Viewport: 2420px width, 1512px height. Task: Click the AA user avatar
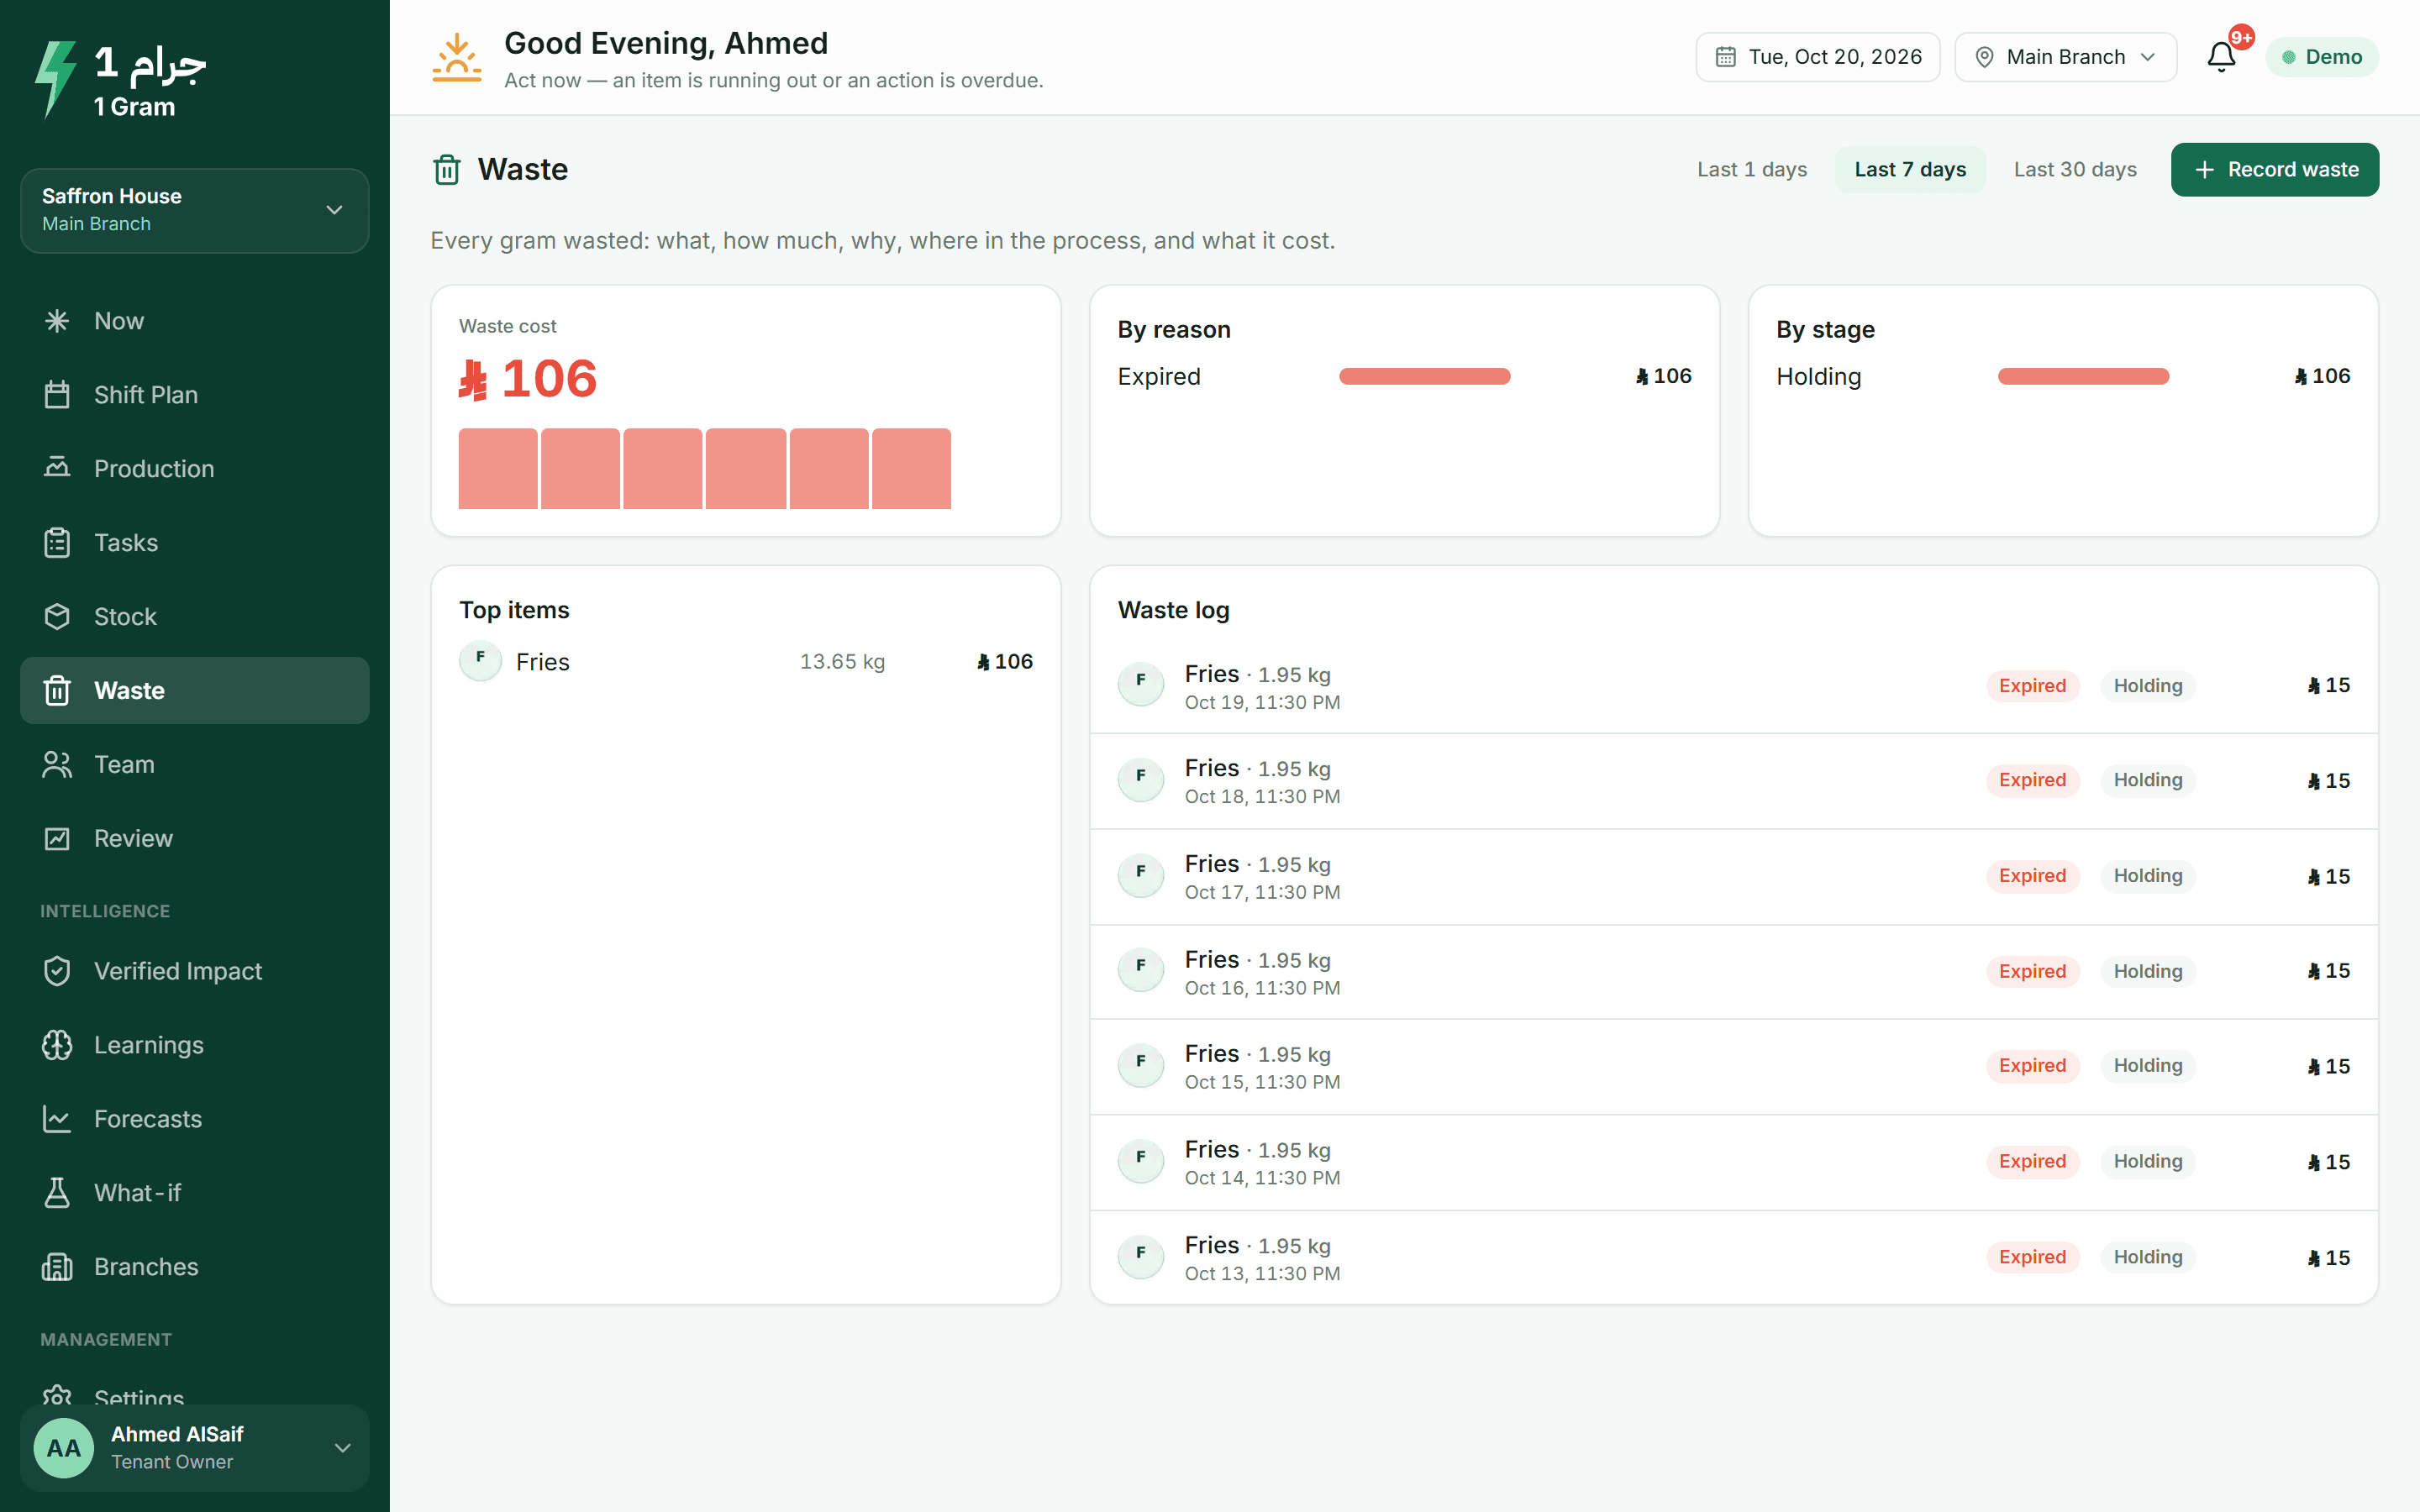(x=64, y=1447)
